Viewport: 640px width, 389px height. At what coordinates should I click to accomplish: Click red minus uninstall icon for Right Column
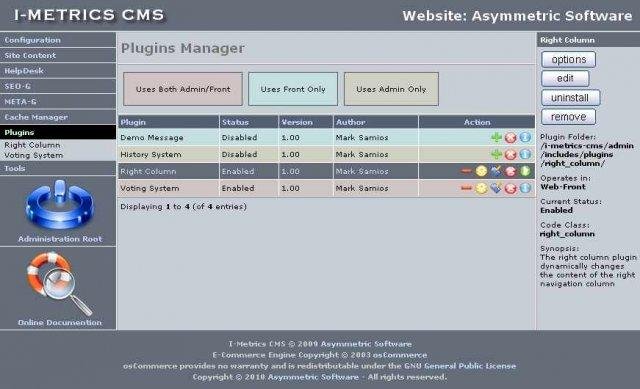coord(466,171)
